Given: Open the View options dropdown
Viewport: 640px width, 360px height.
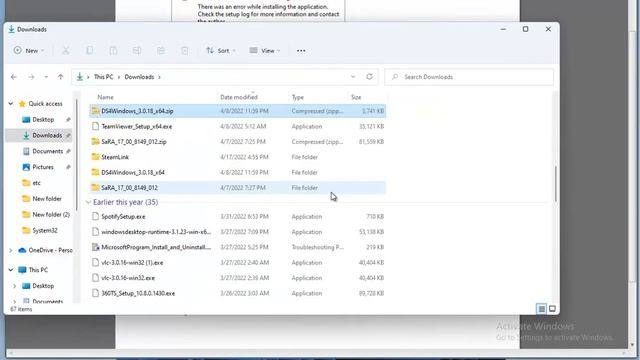Looking at the screenshot, I should 265,51.
